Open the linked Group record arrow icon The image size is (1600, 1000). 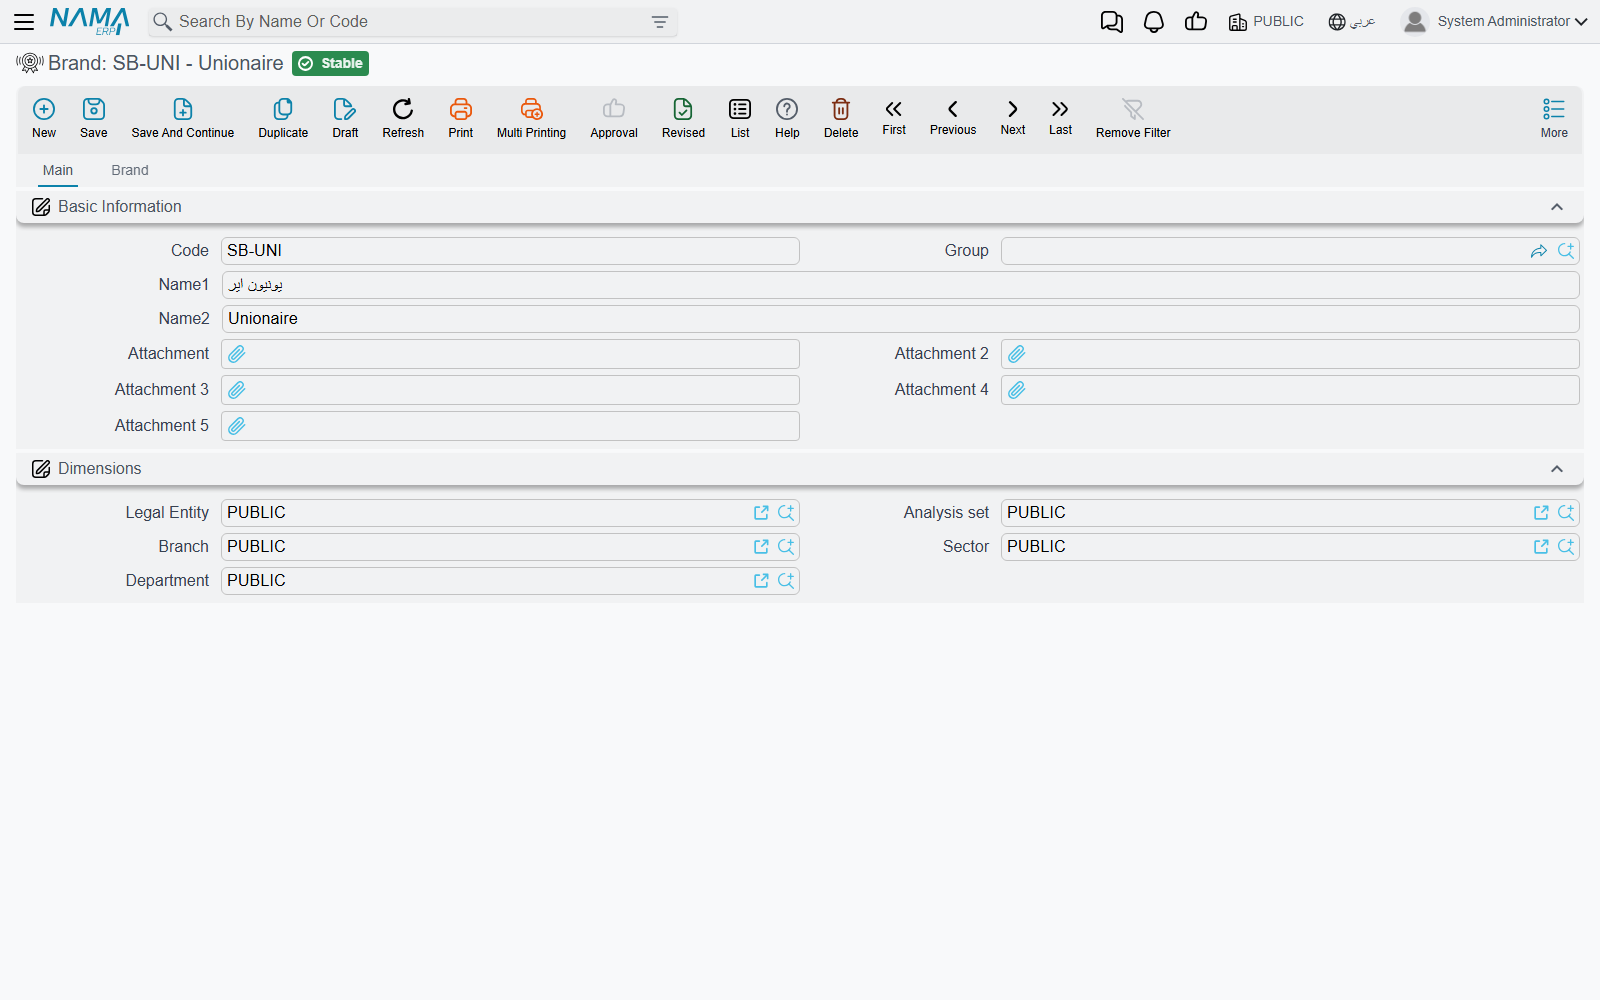[x=1539, y=251]
